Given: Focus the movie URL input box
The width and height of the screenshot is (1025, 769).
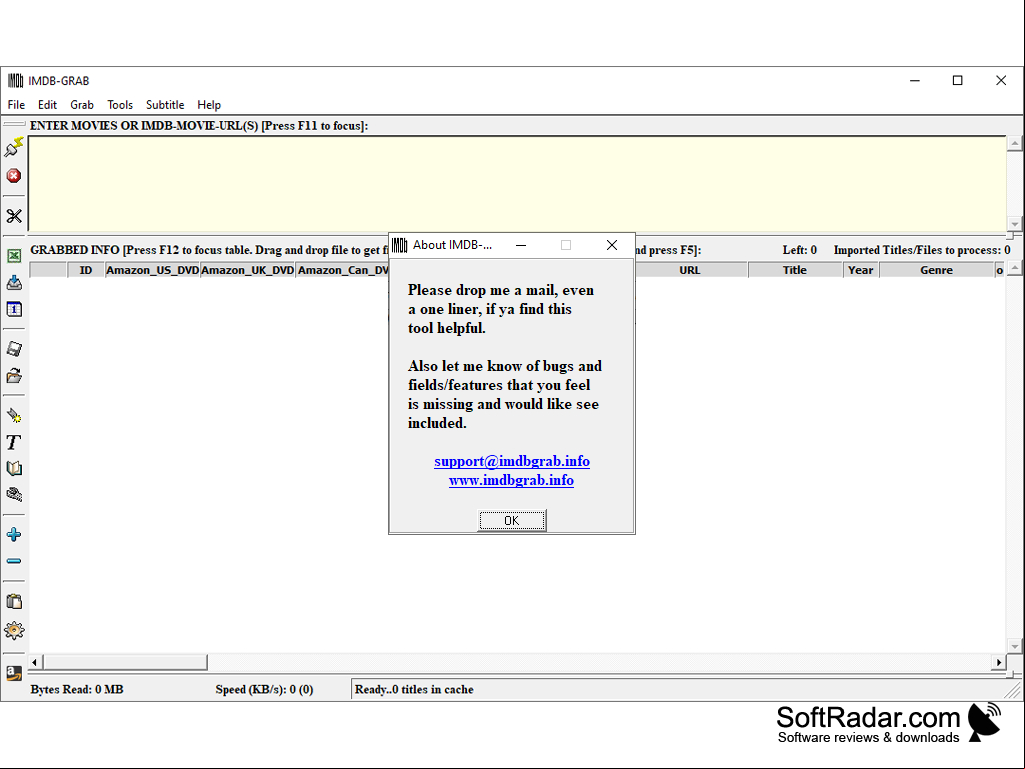Looking at the screenshot, I should 517,184.
